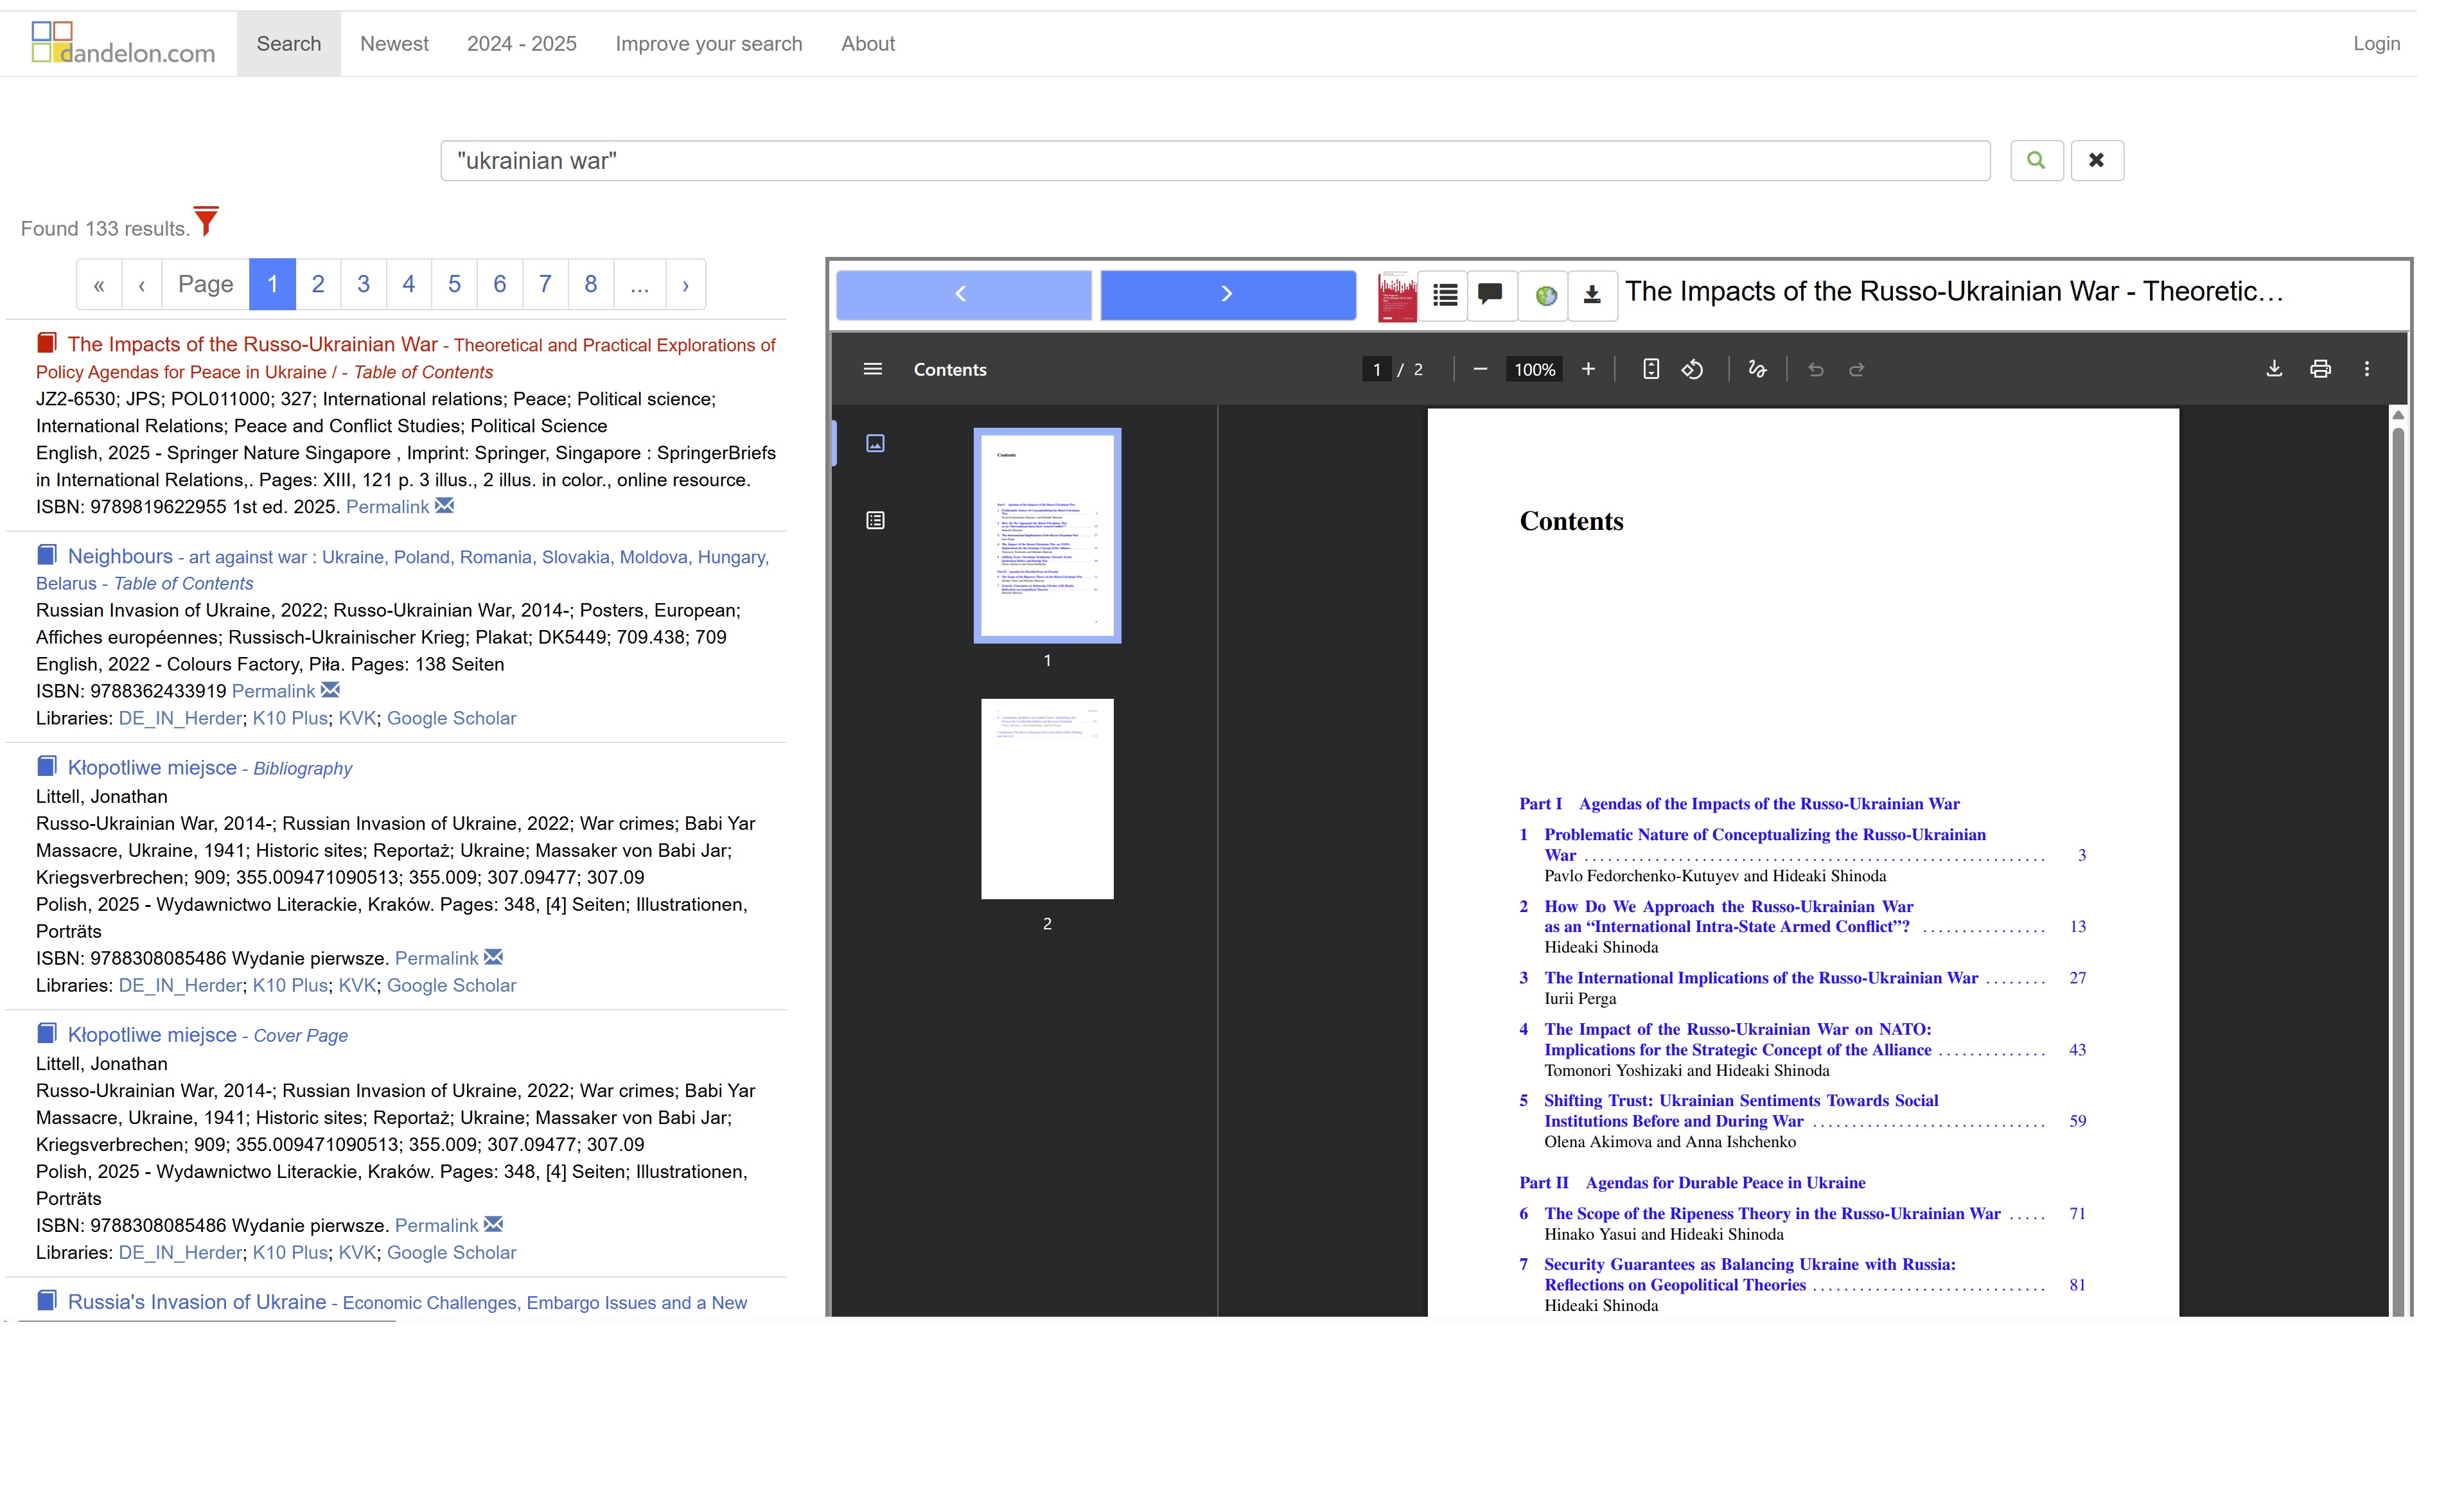Click the Permalink for ISBN 9788362433919

(x=273, y=691)
